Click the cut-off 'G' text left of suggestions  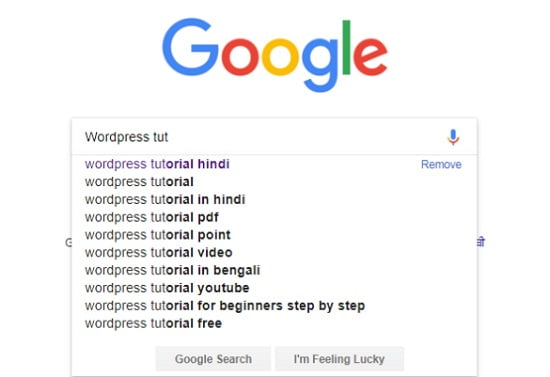click(x=68, y=242)
